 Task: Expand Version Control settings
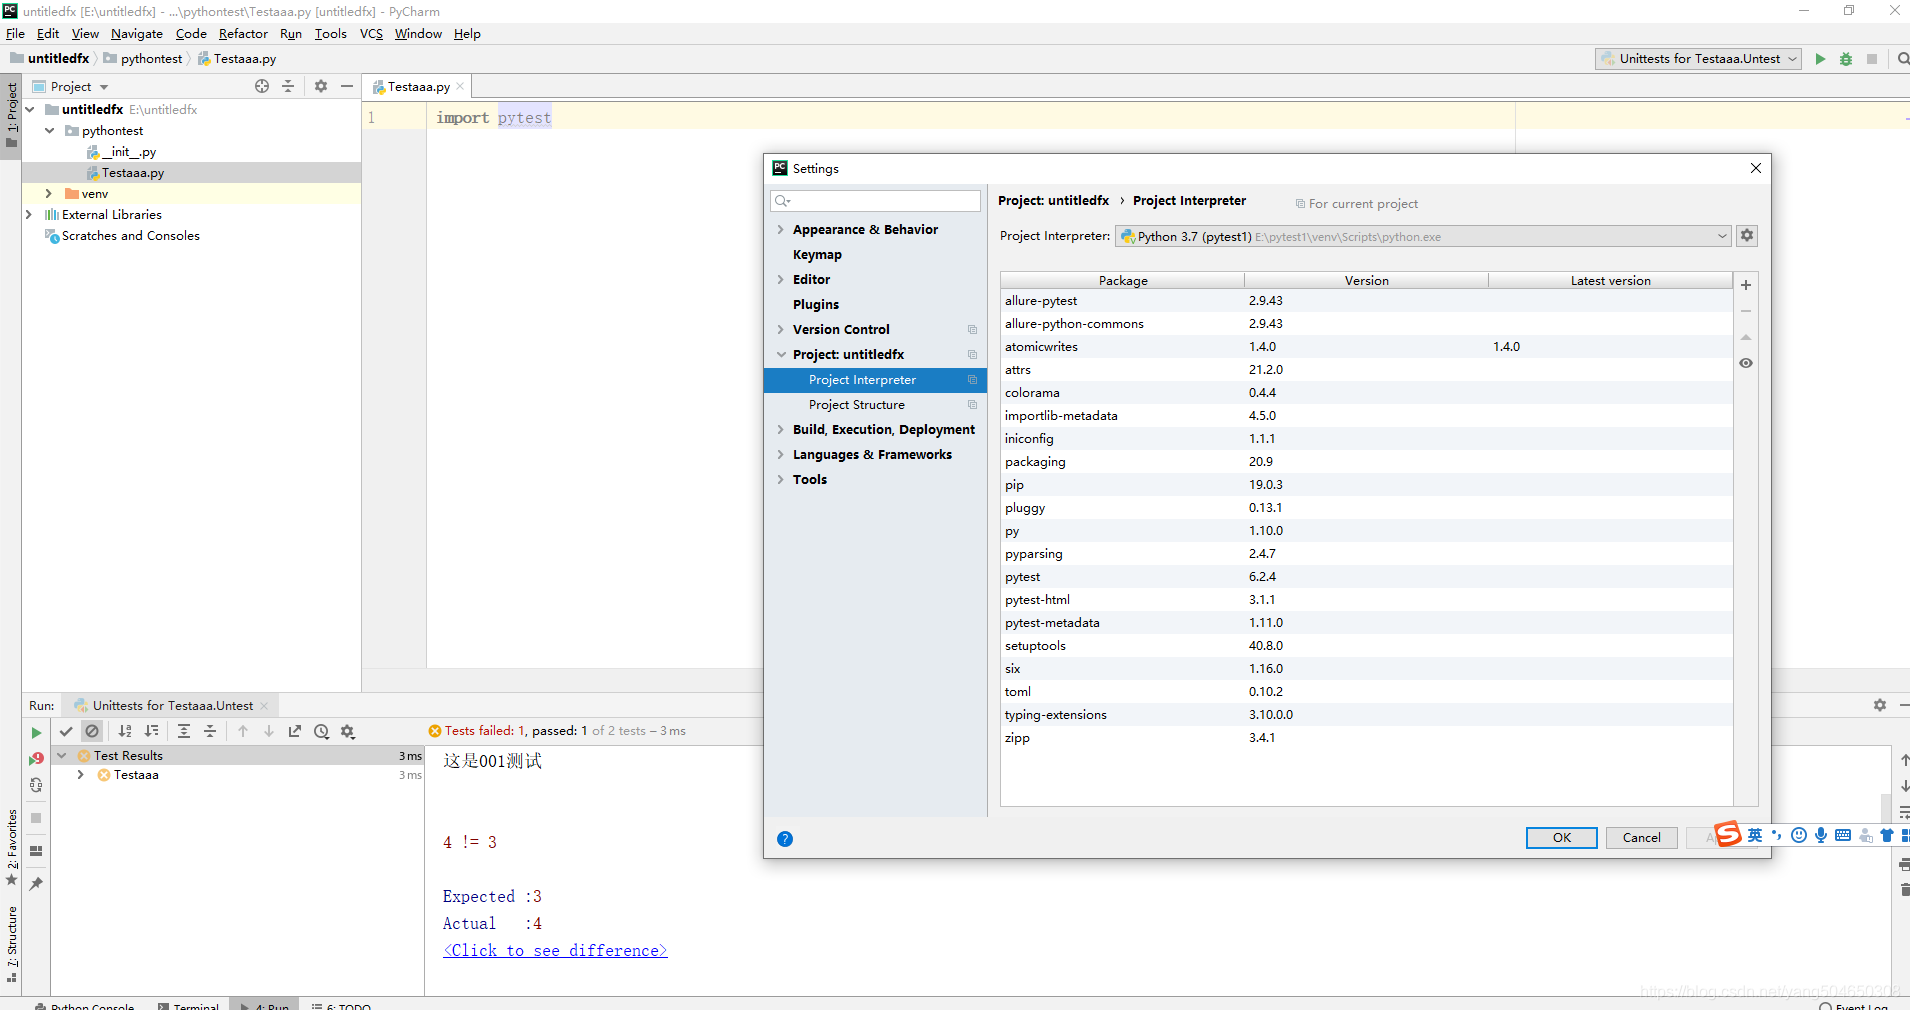pos(781,329)
